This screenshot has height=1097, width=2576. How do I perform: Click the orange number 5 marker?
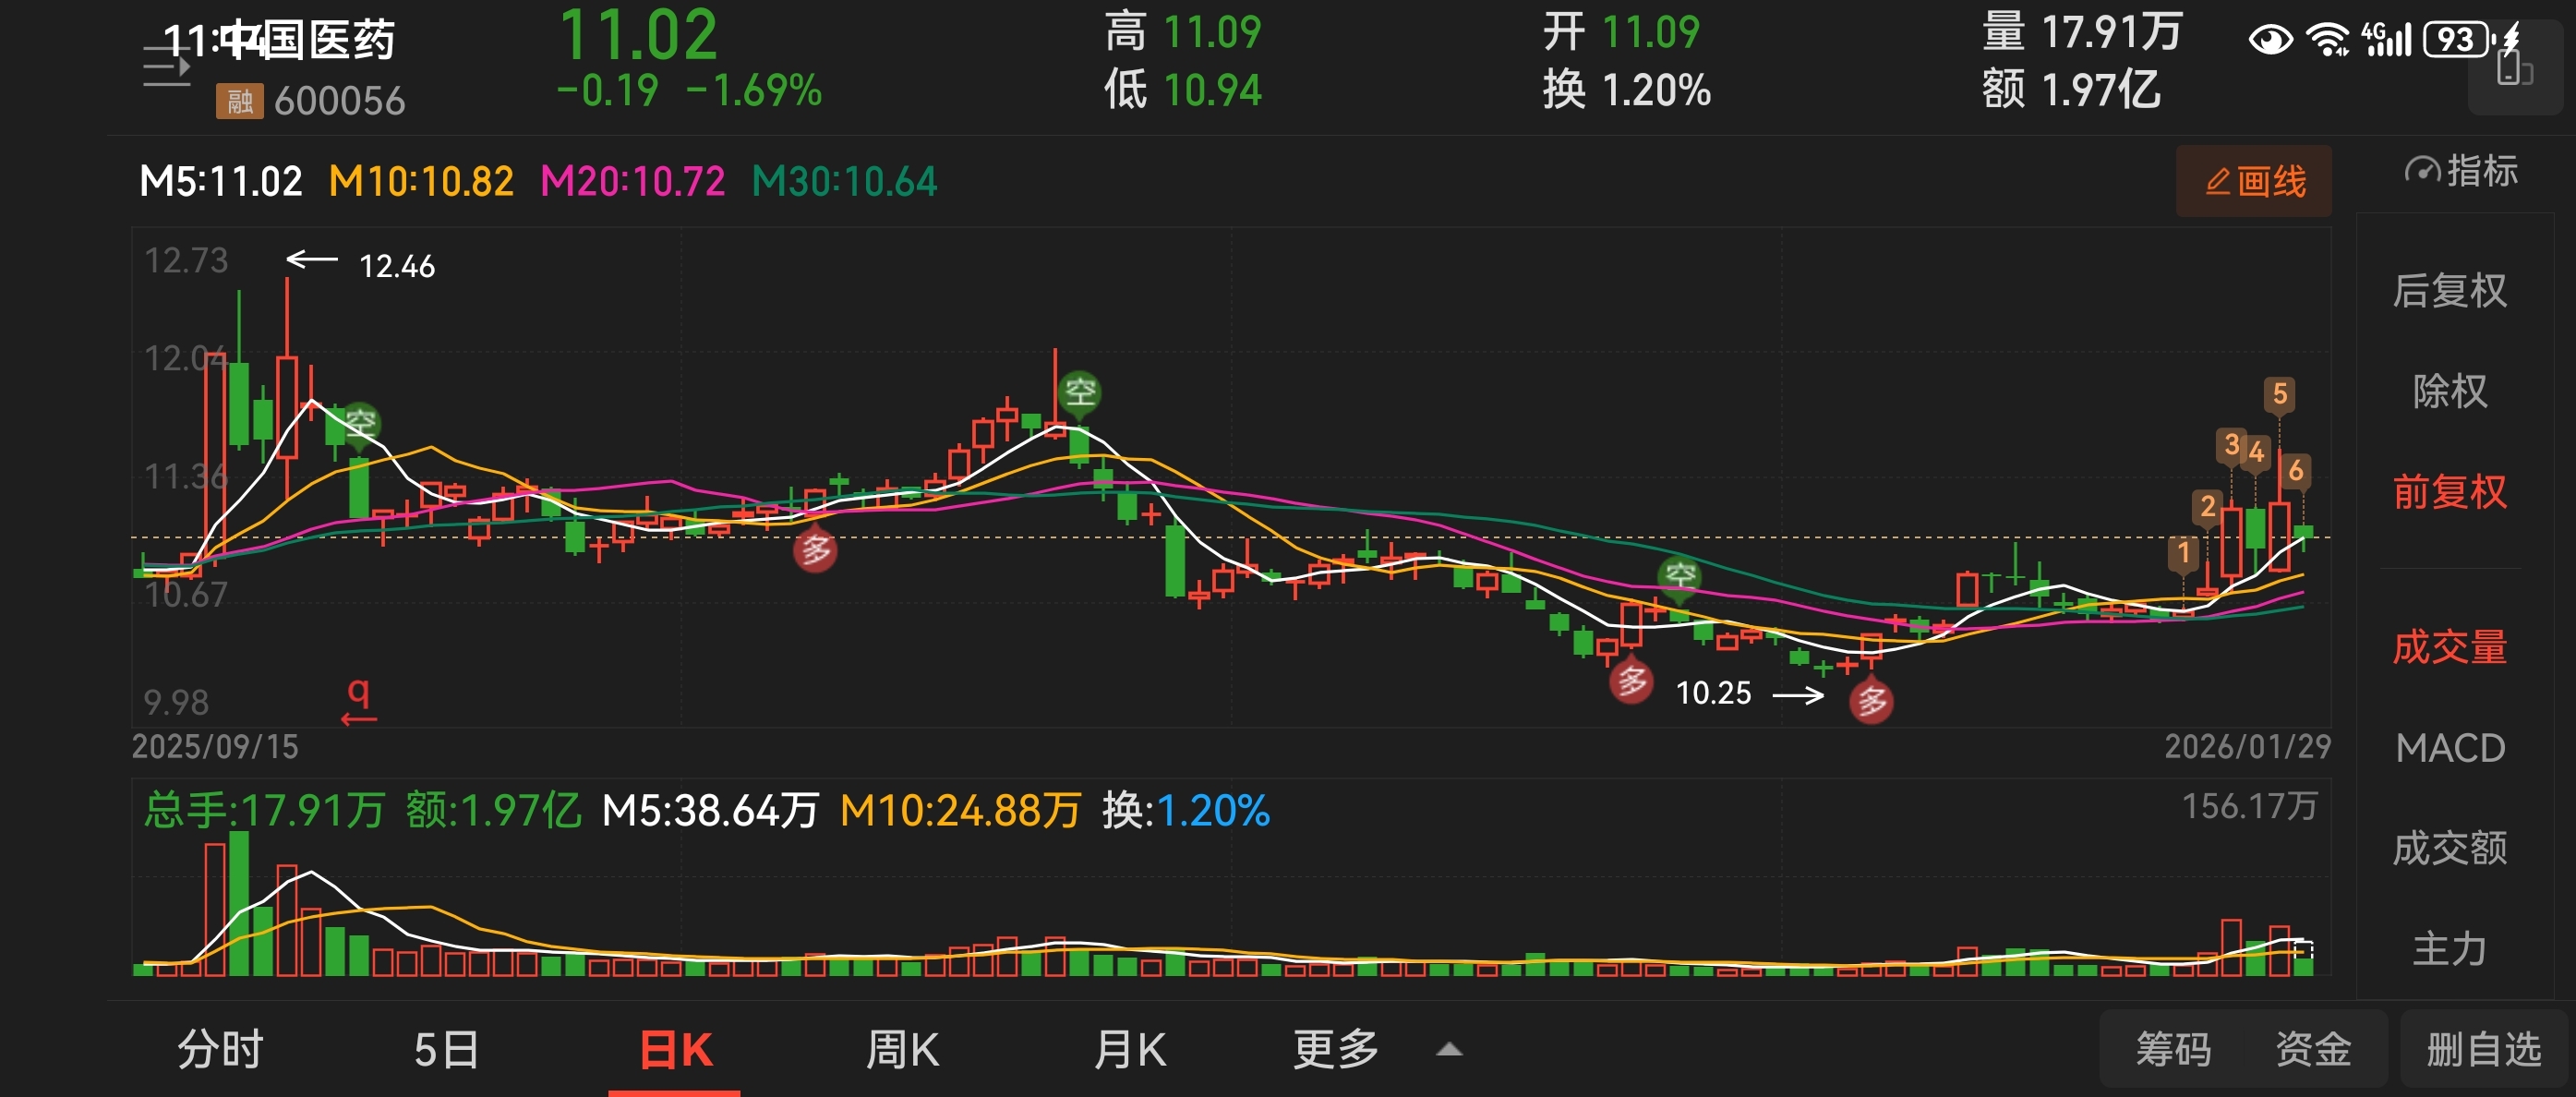(2279, 394)
